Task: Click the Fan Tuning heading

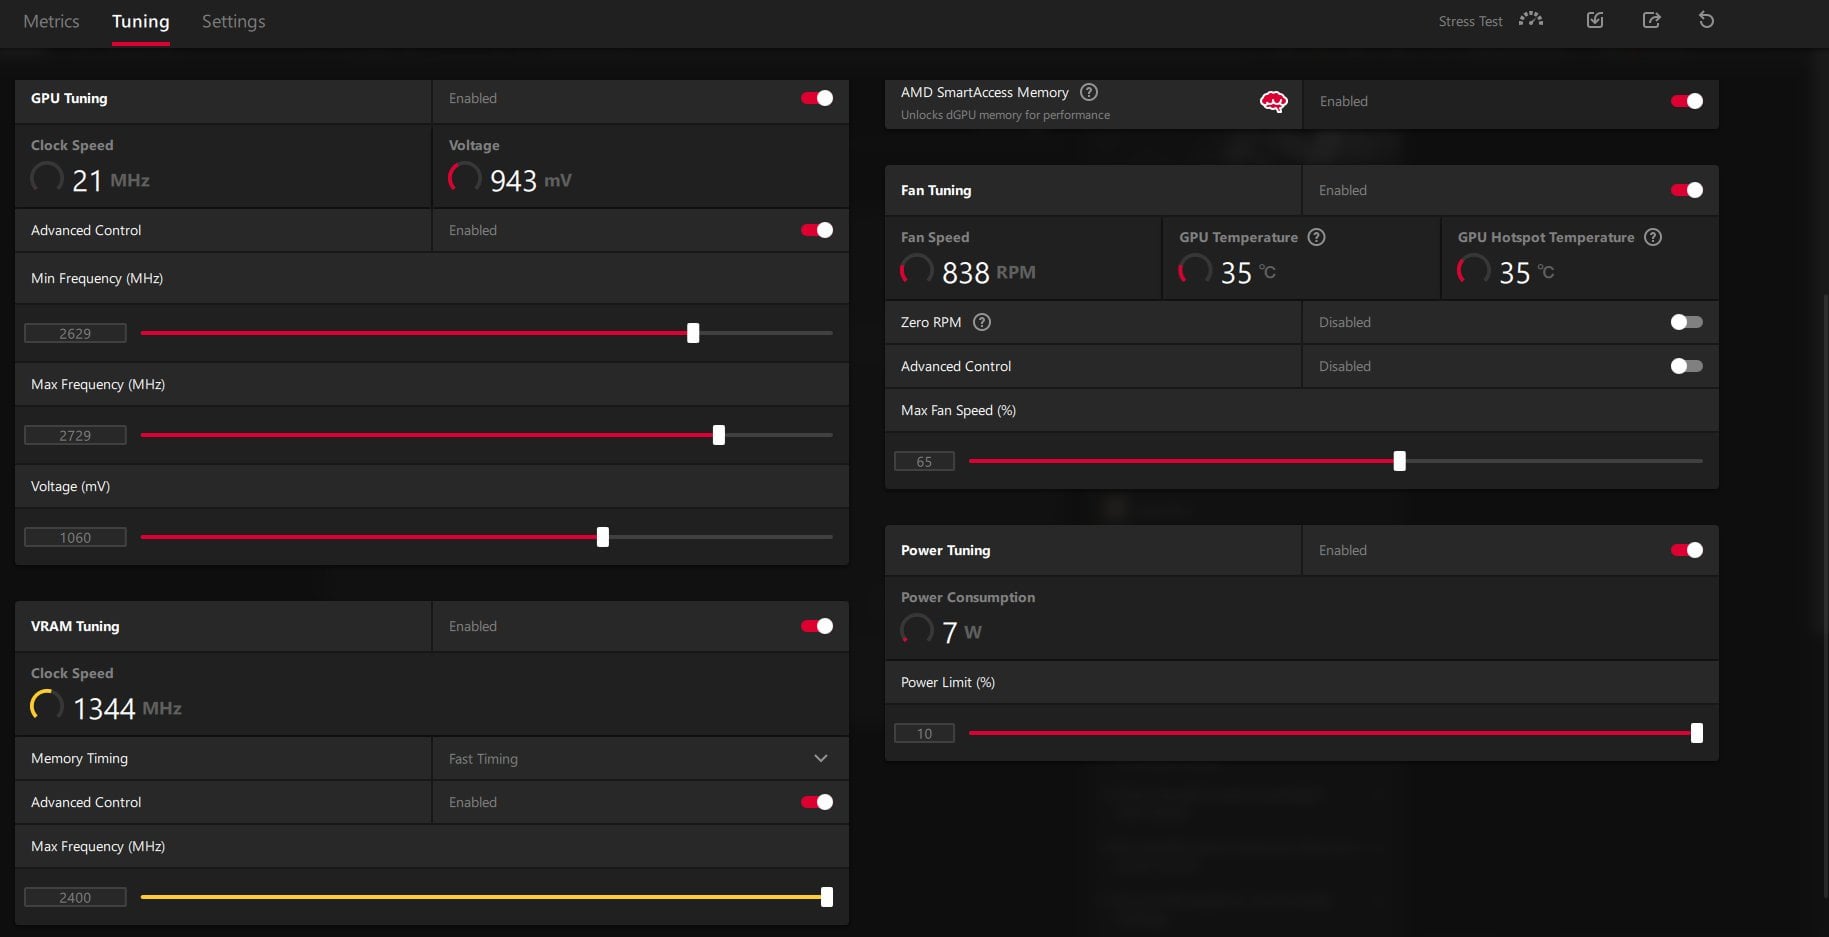Action: click(x=936, y=190)
